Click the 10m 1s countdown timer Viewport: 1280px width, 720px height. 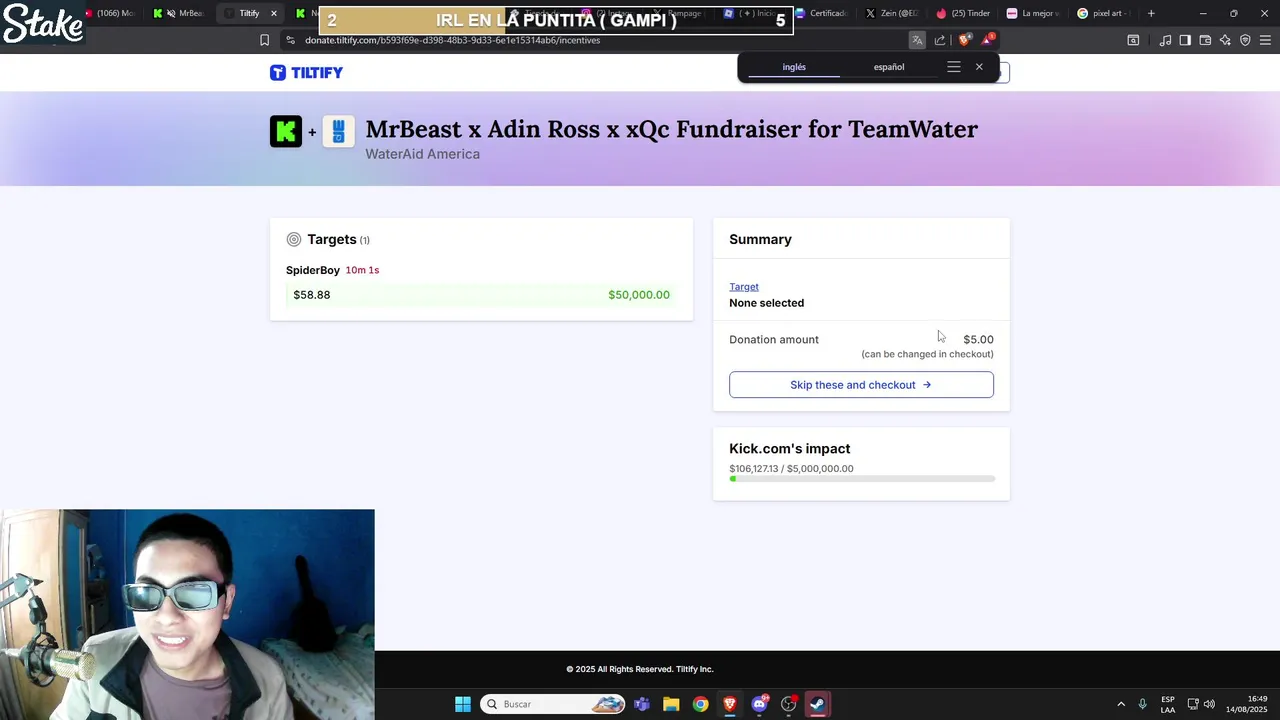pos(362,270)
